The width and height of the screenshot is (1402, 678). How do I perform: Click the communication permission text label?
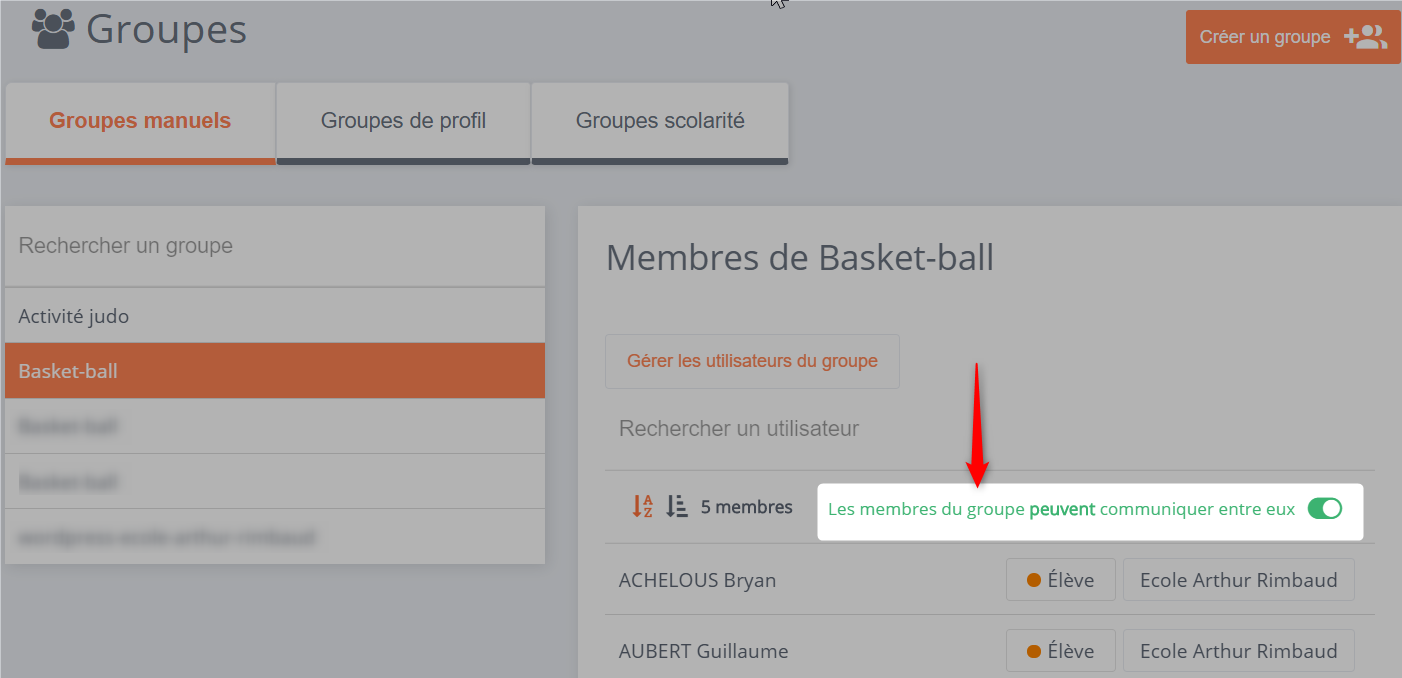pyautogui.click(x=1061, y=509)
